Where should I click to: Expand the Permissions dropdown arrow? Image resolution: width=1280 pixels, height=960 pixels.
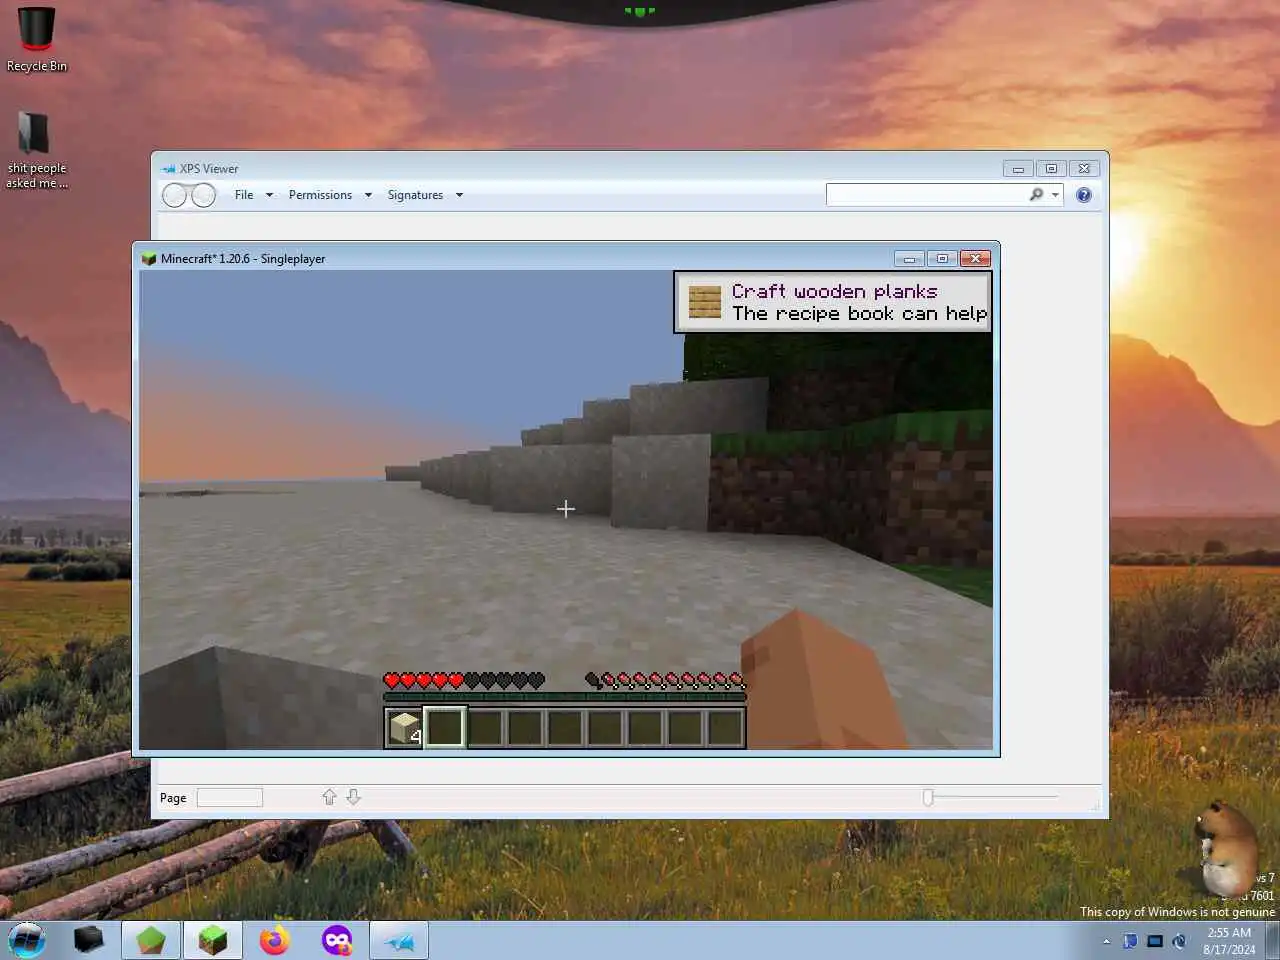(x=368, y=195)
